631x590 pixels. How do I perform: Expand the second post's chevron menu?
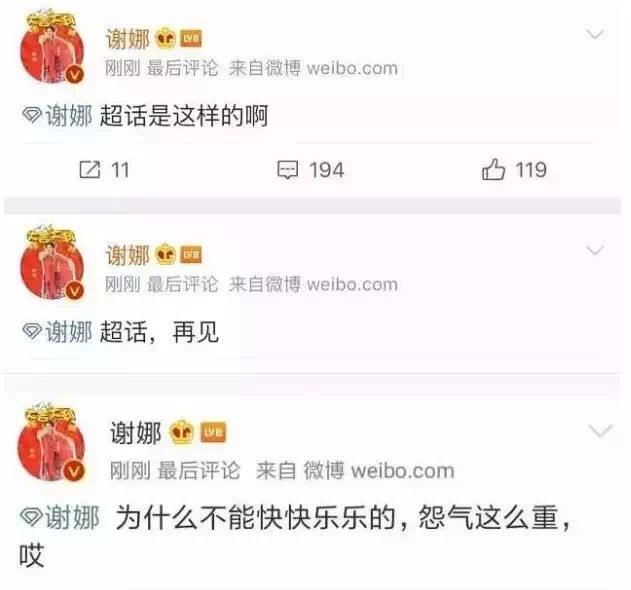(595, 250)
